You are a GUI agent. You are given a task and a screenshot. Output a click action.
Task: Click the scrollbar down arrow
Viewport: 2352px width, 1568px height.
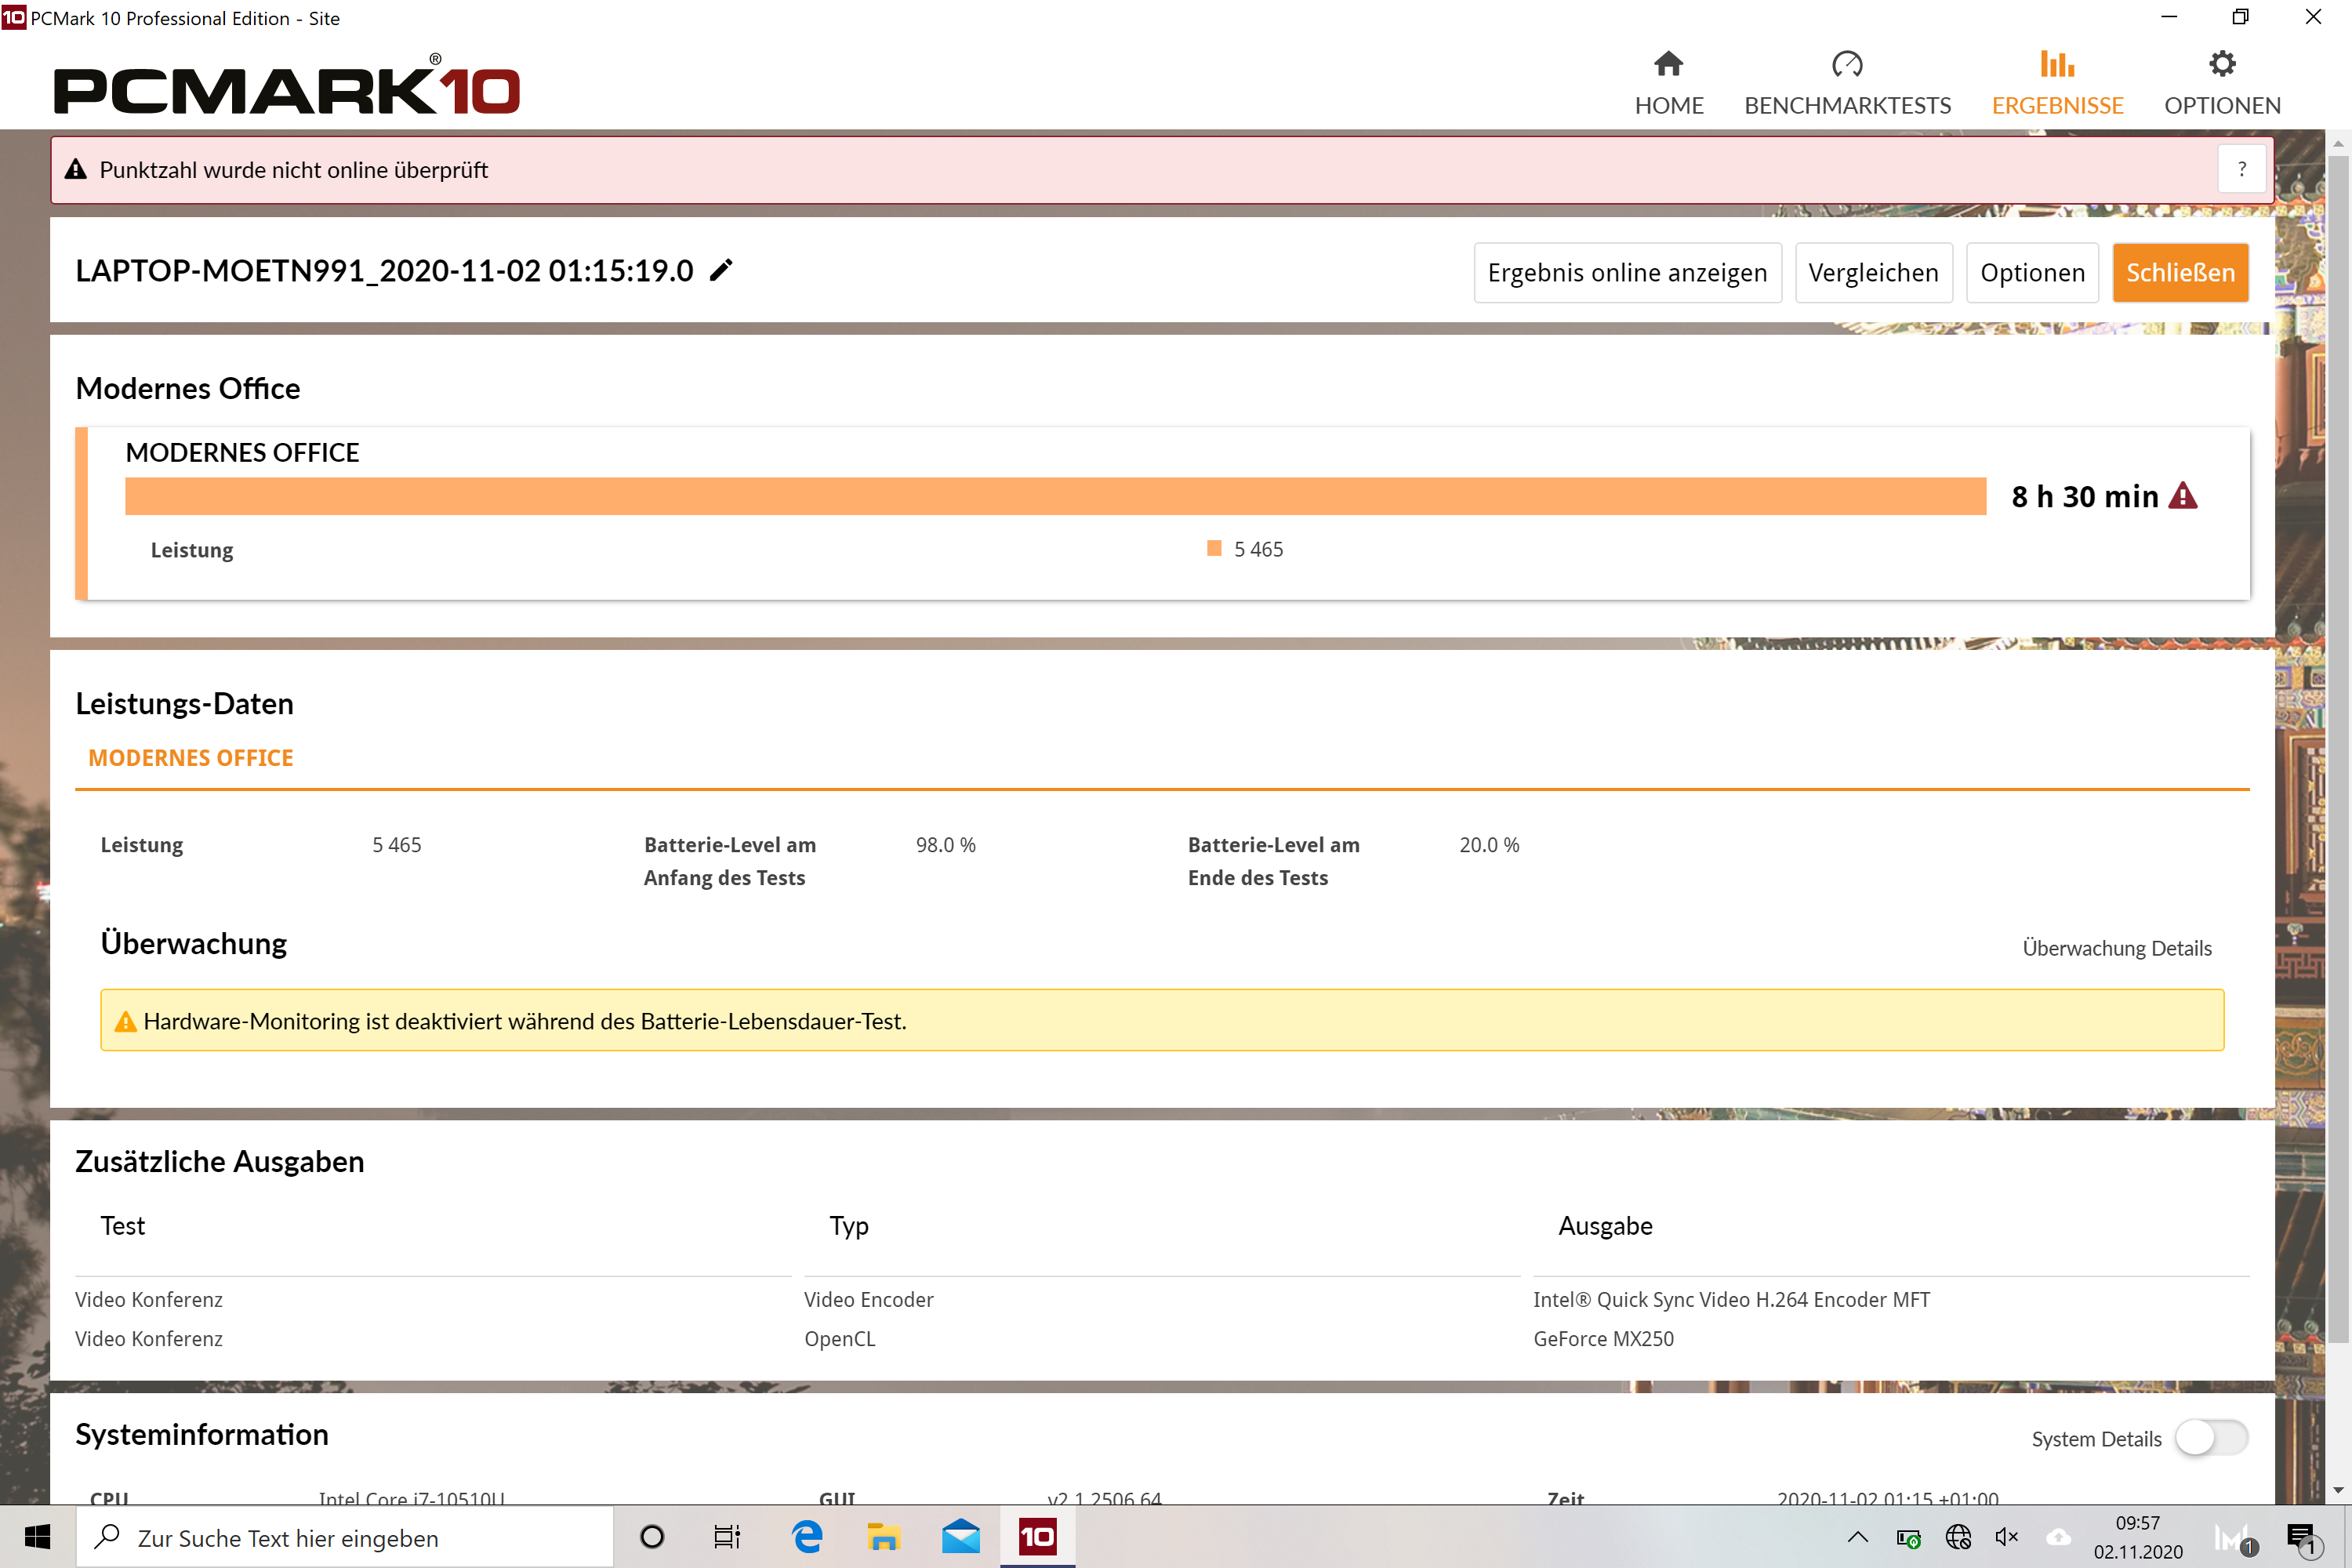coord(2338,1490)
